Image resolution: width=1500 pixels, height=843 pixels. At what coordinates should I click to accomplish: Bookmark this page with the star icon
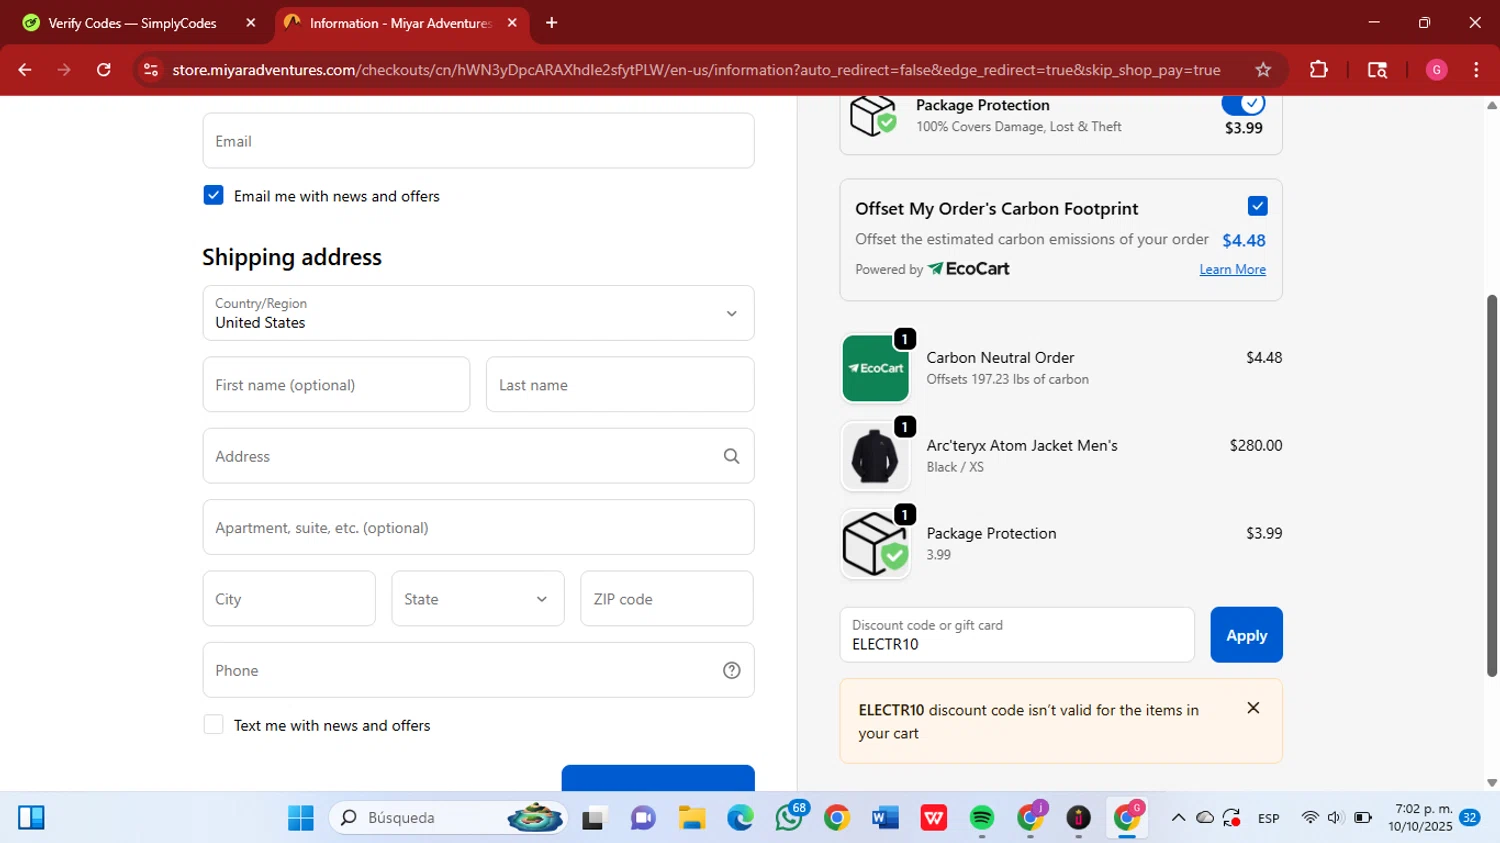tap(1263, 70)
